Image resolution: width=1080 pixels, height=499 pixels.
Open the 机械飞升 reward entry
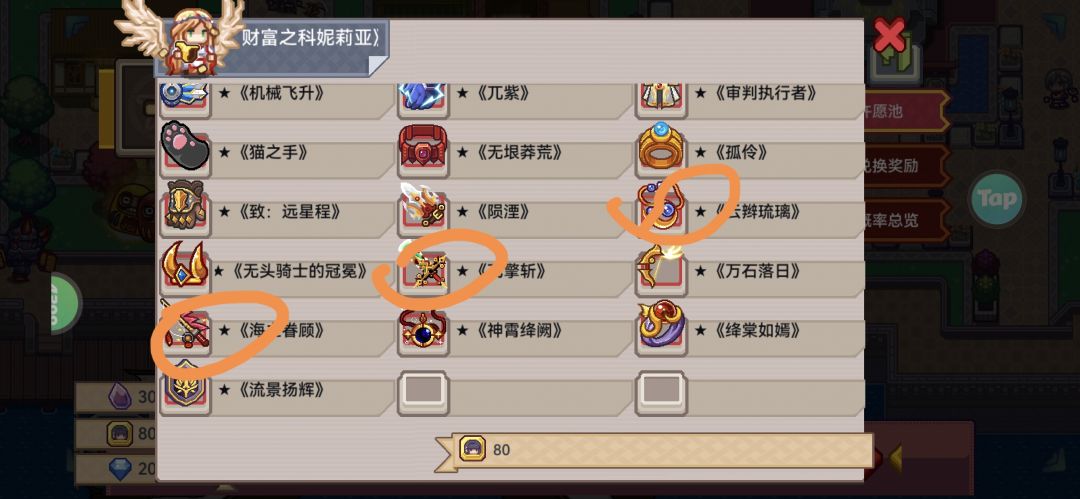[276, 97]
